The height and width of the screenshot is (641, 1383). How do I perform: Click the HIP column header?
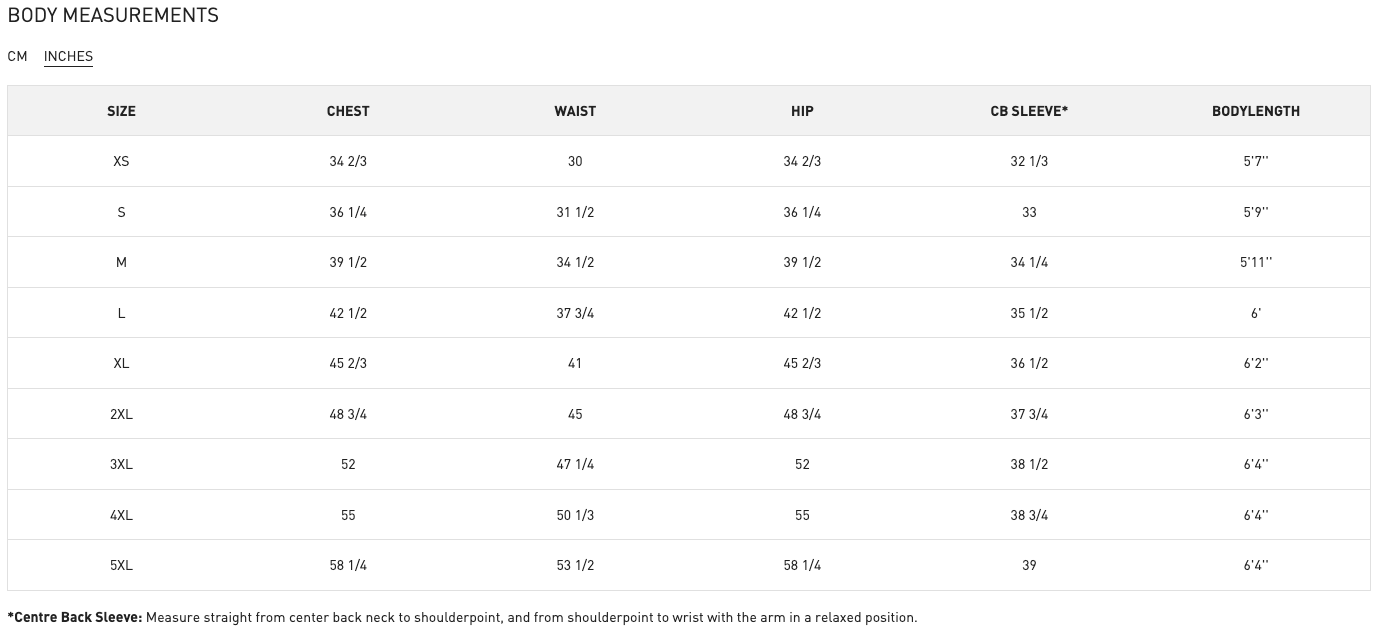[x=802, y=111]
